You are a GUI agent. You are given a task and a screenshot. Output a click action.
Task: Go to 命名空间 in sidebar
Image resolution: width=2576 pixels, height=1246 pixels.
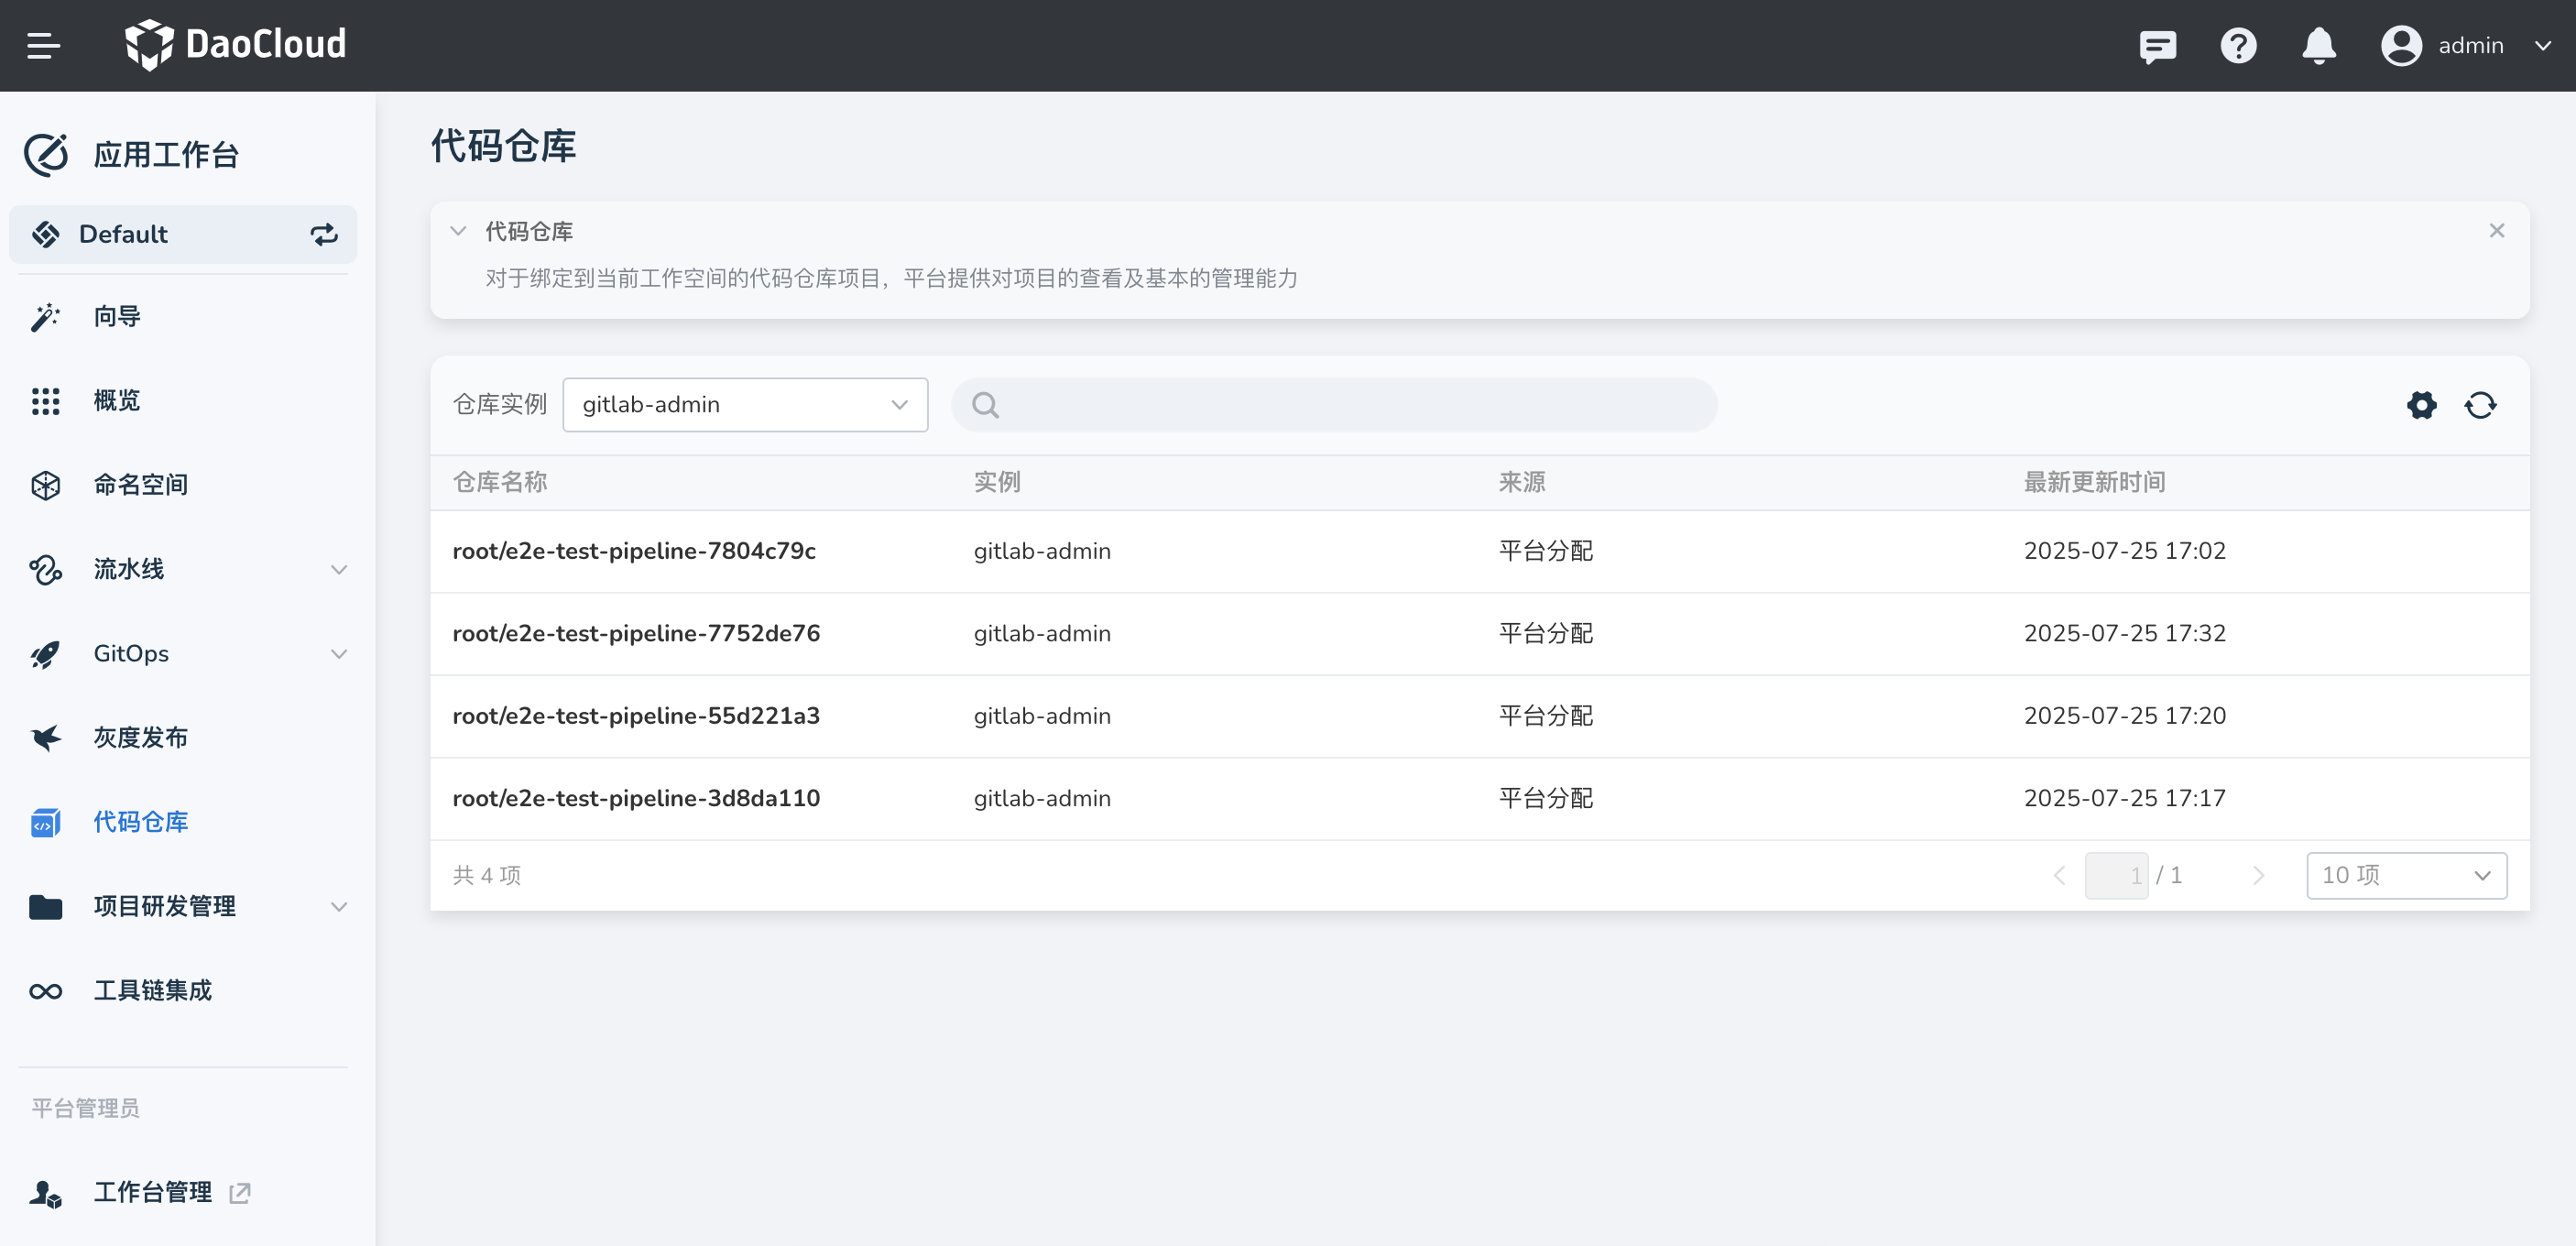tap(140, 485)
